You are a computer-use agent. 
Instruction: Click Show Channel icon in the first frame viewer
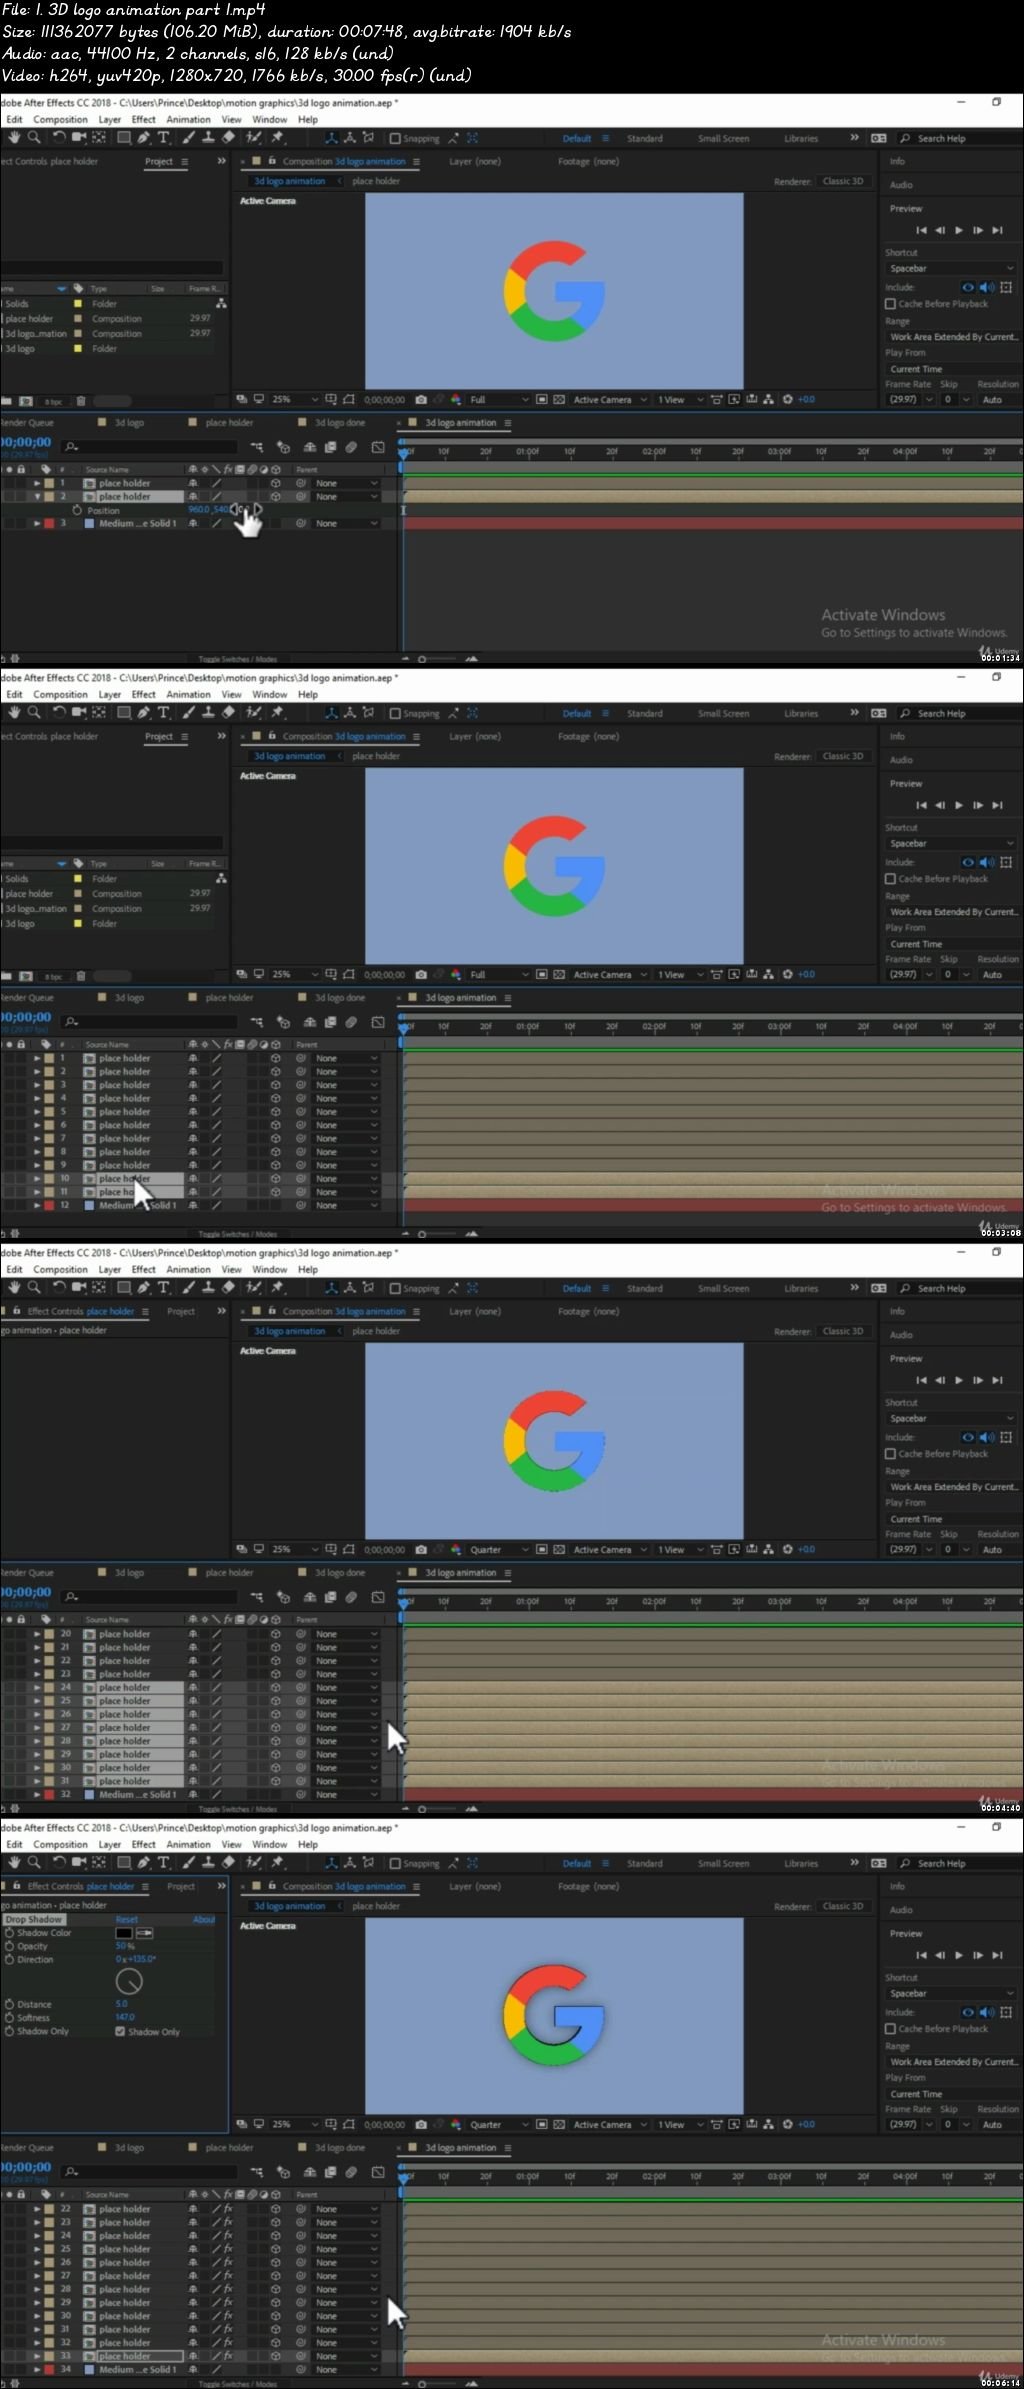456,399
